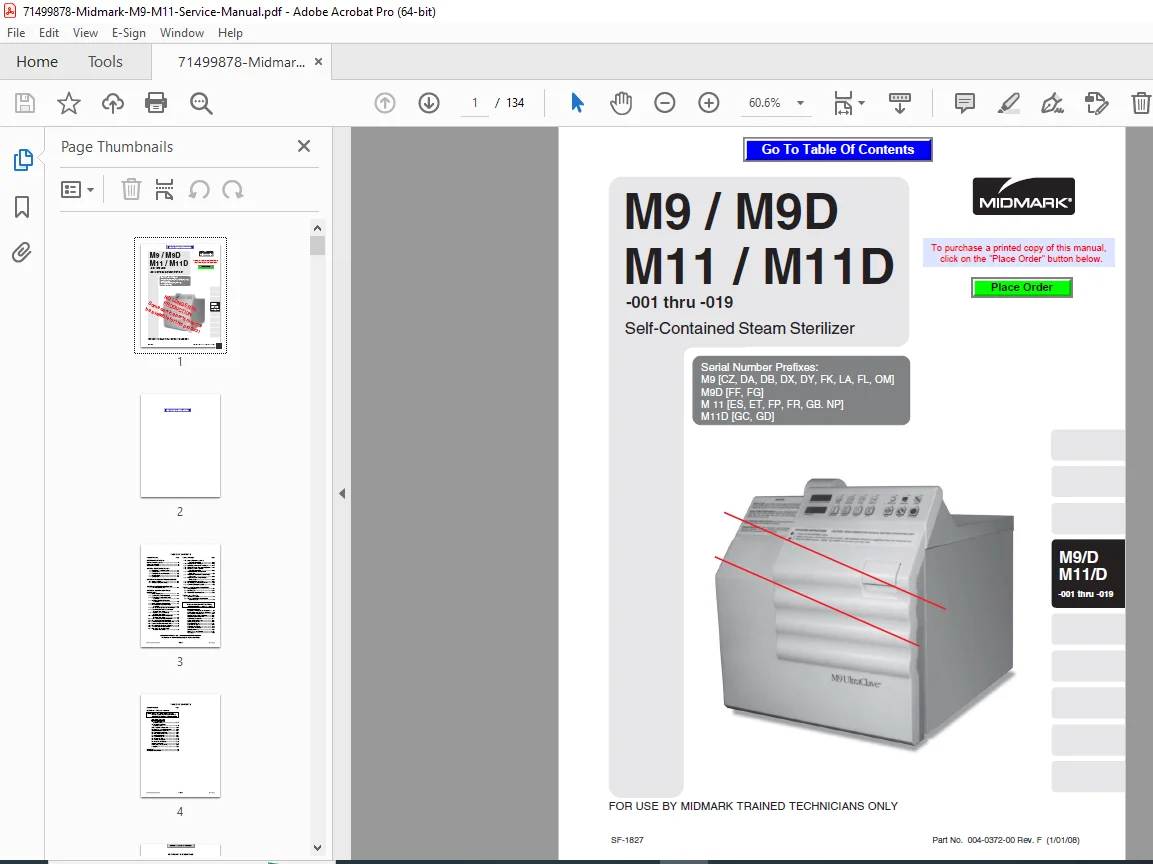Click the 'SF-1827' footer text
Image resolution: width=1153 pixels, height=864 pixels.
coord(627,840)
